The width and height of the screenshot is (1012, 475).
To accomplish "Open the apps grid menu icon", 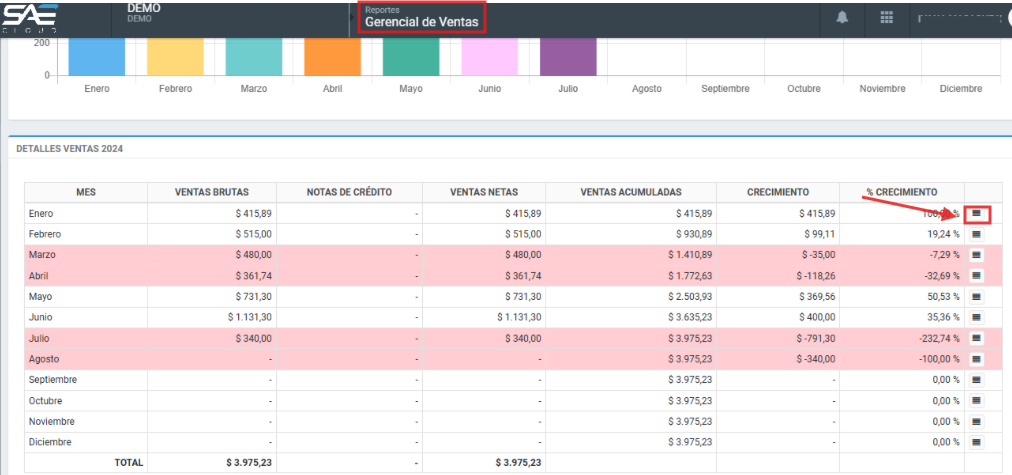I will coord(886,18).
